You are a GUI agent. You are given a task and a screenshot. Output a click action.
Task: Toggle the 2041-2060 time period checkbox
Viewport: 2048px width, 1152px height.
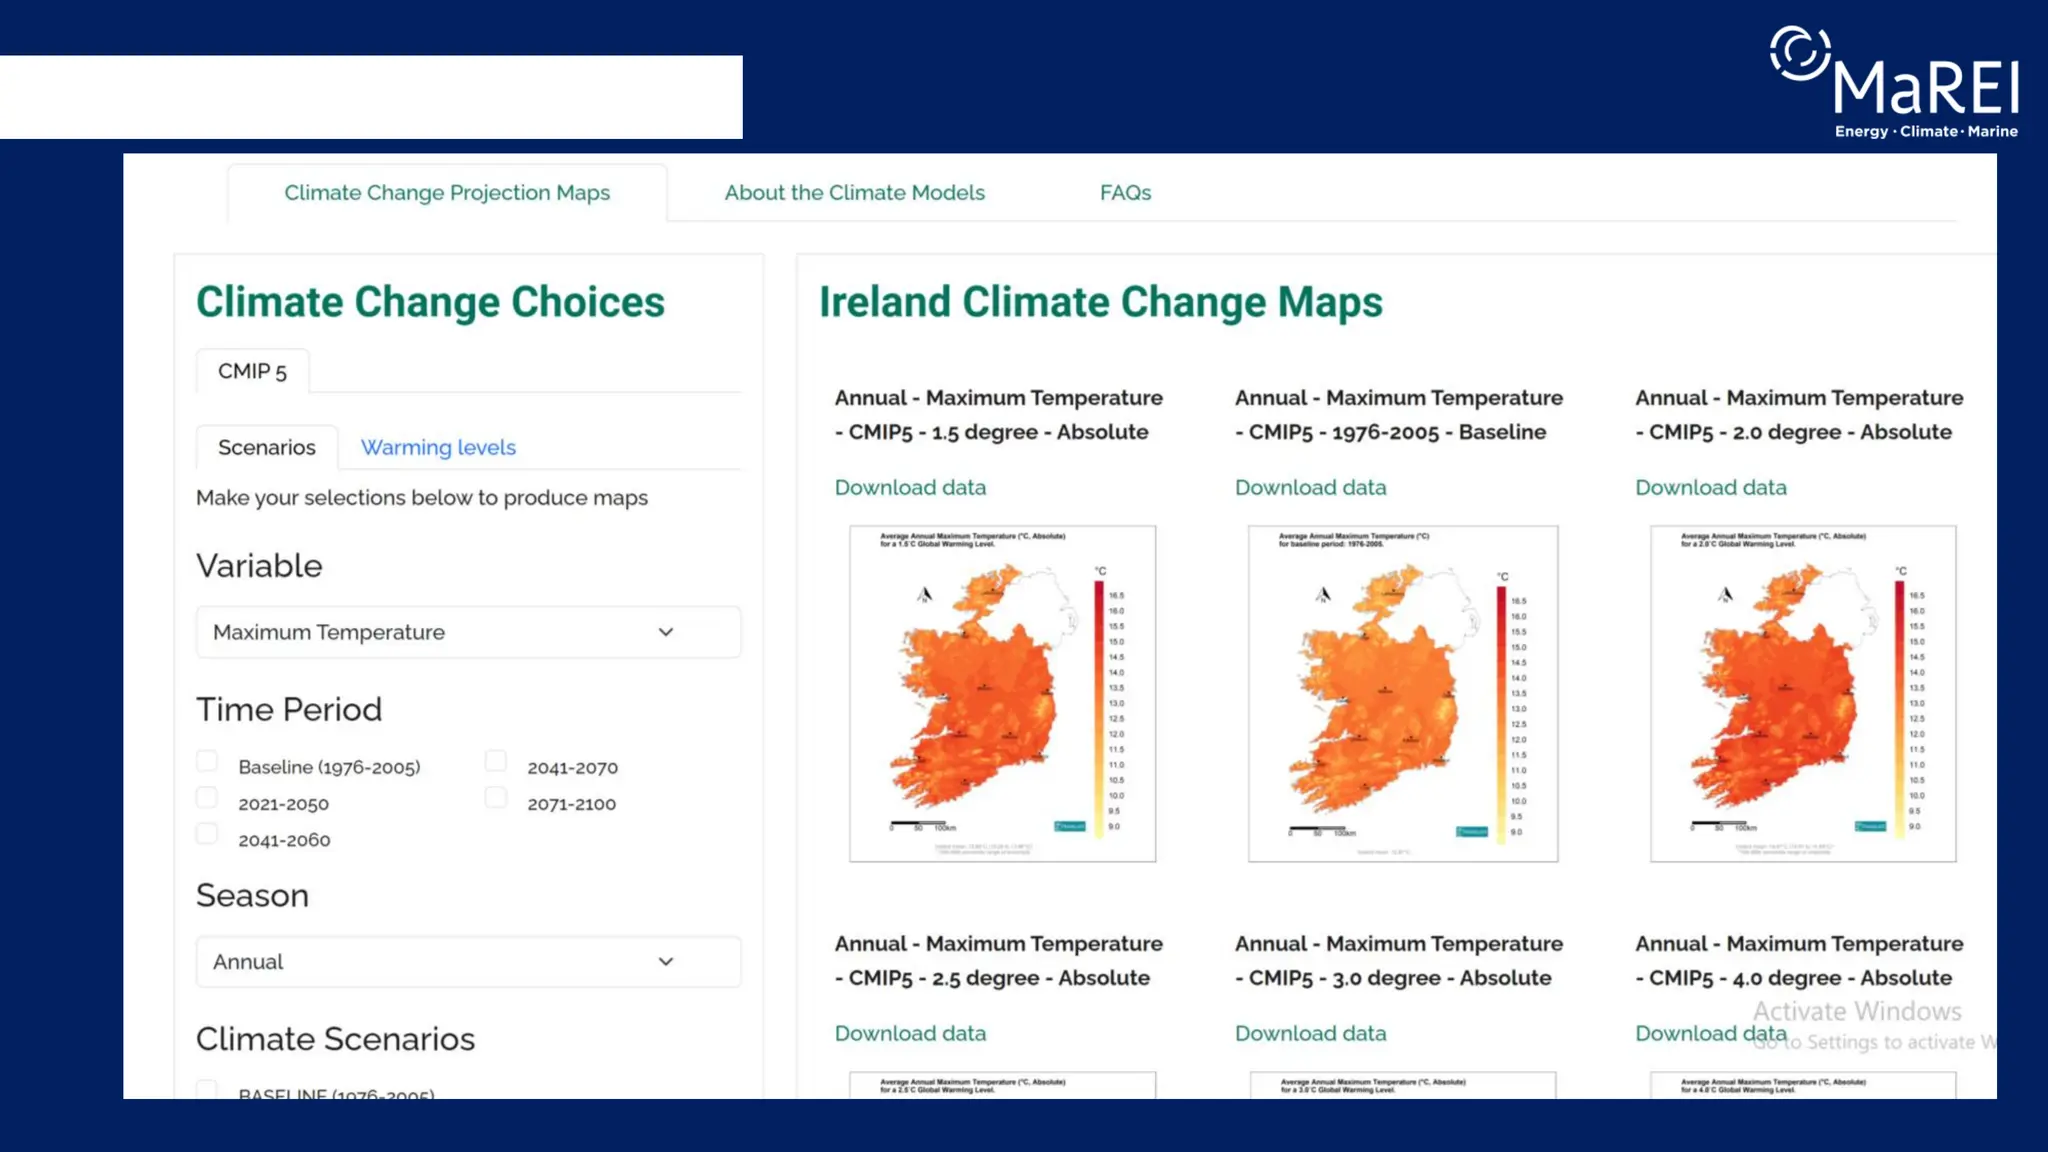click(207, 834)
